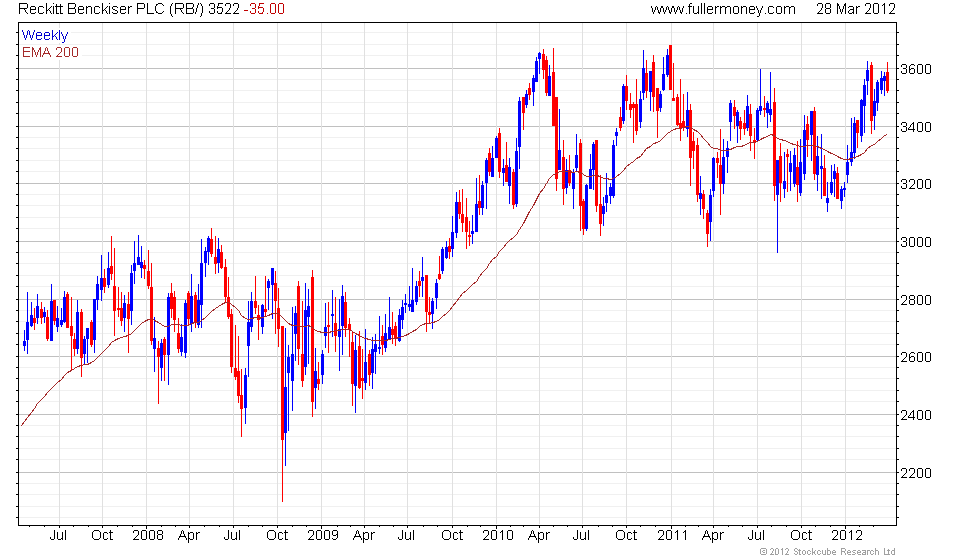Click the 2400 price axis label
The width and height of the screenshot is (980, 560).
[x=916, y=415]
